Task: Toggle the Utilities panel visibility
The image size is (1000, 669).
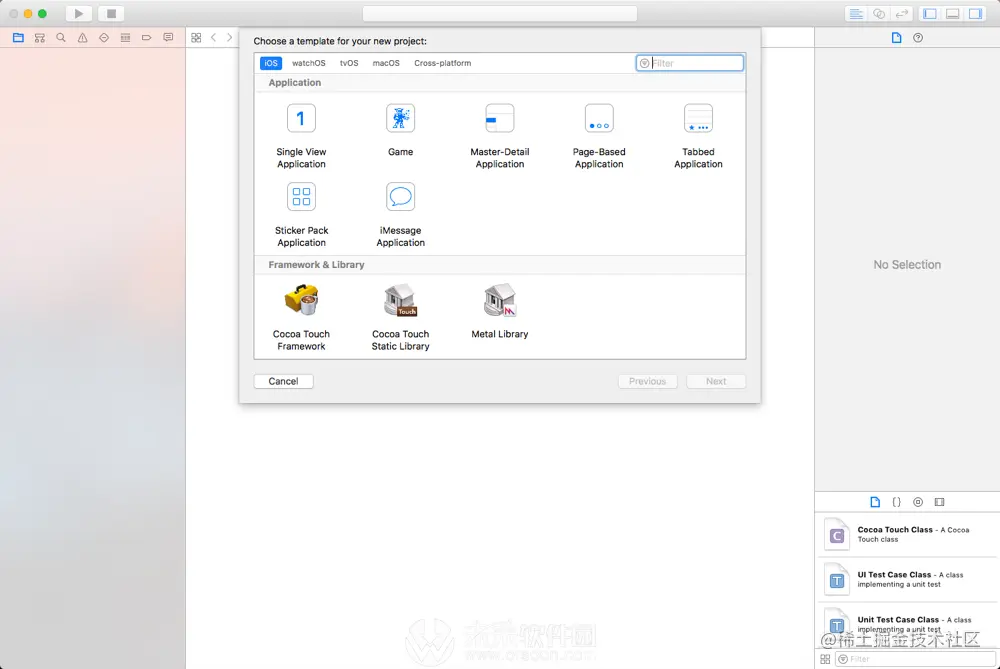Action: tap(976, 13)
